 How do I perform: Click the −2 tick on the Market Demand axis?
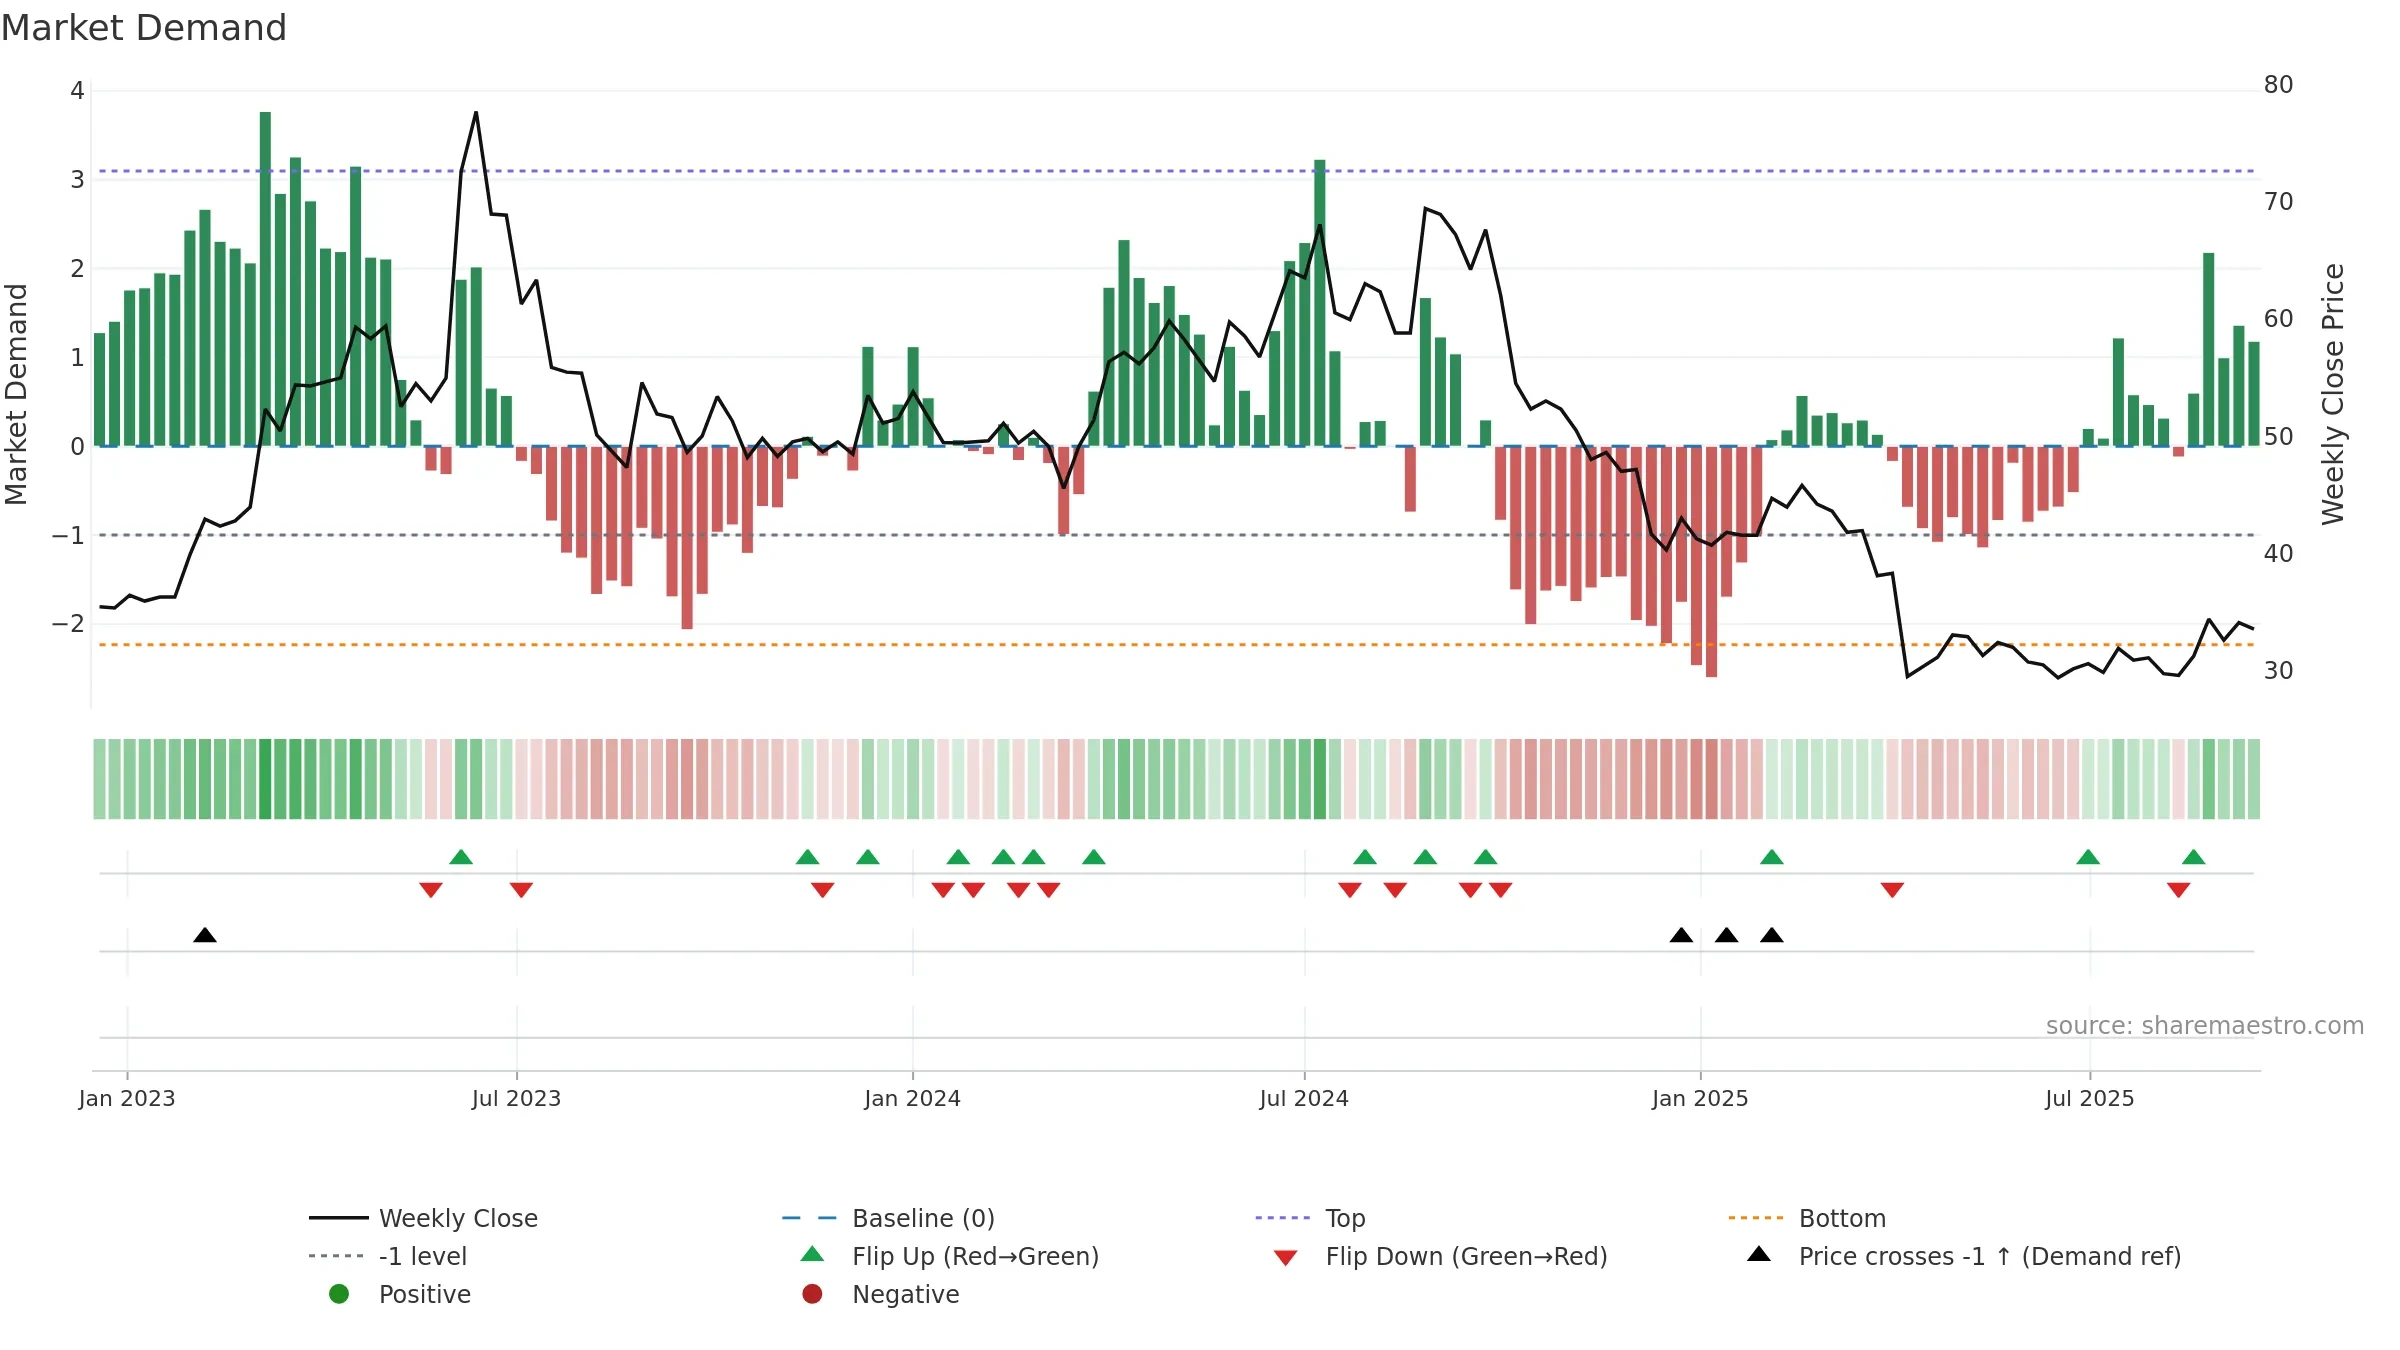68,624
